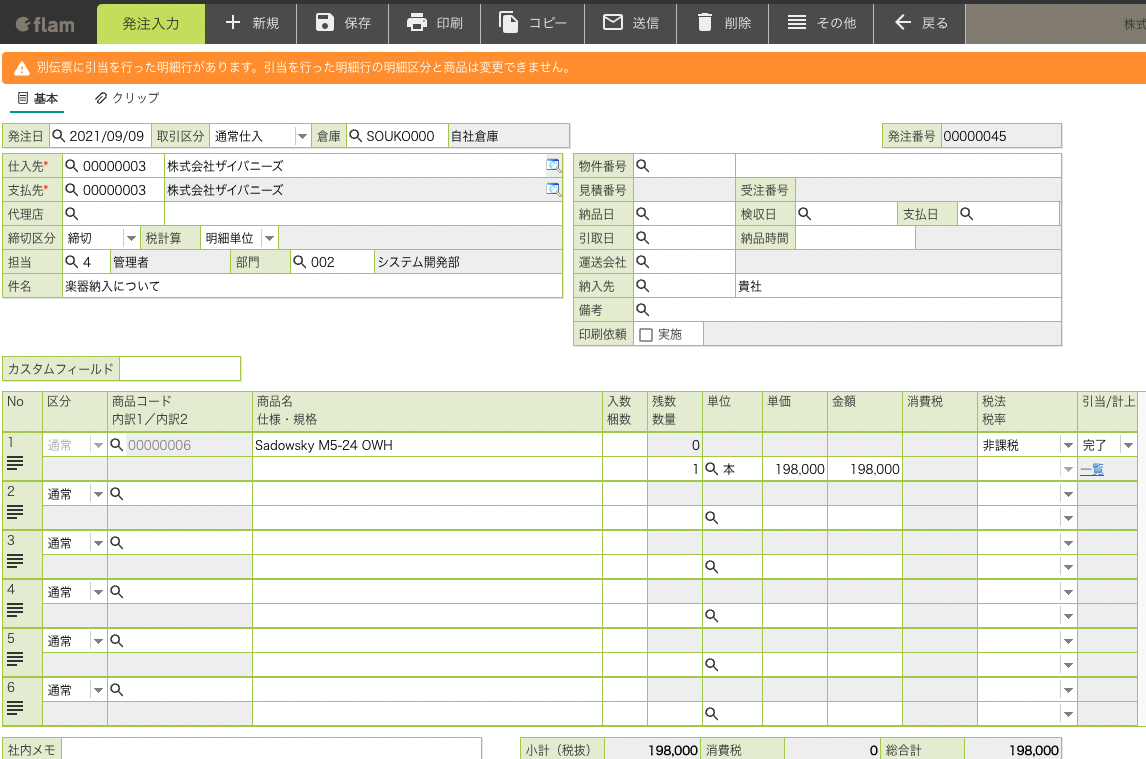Viewport: 1146px width, 759px height.
Task: Search 納入先 with magnifier icon
Action: pos(642,286)
